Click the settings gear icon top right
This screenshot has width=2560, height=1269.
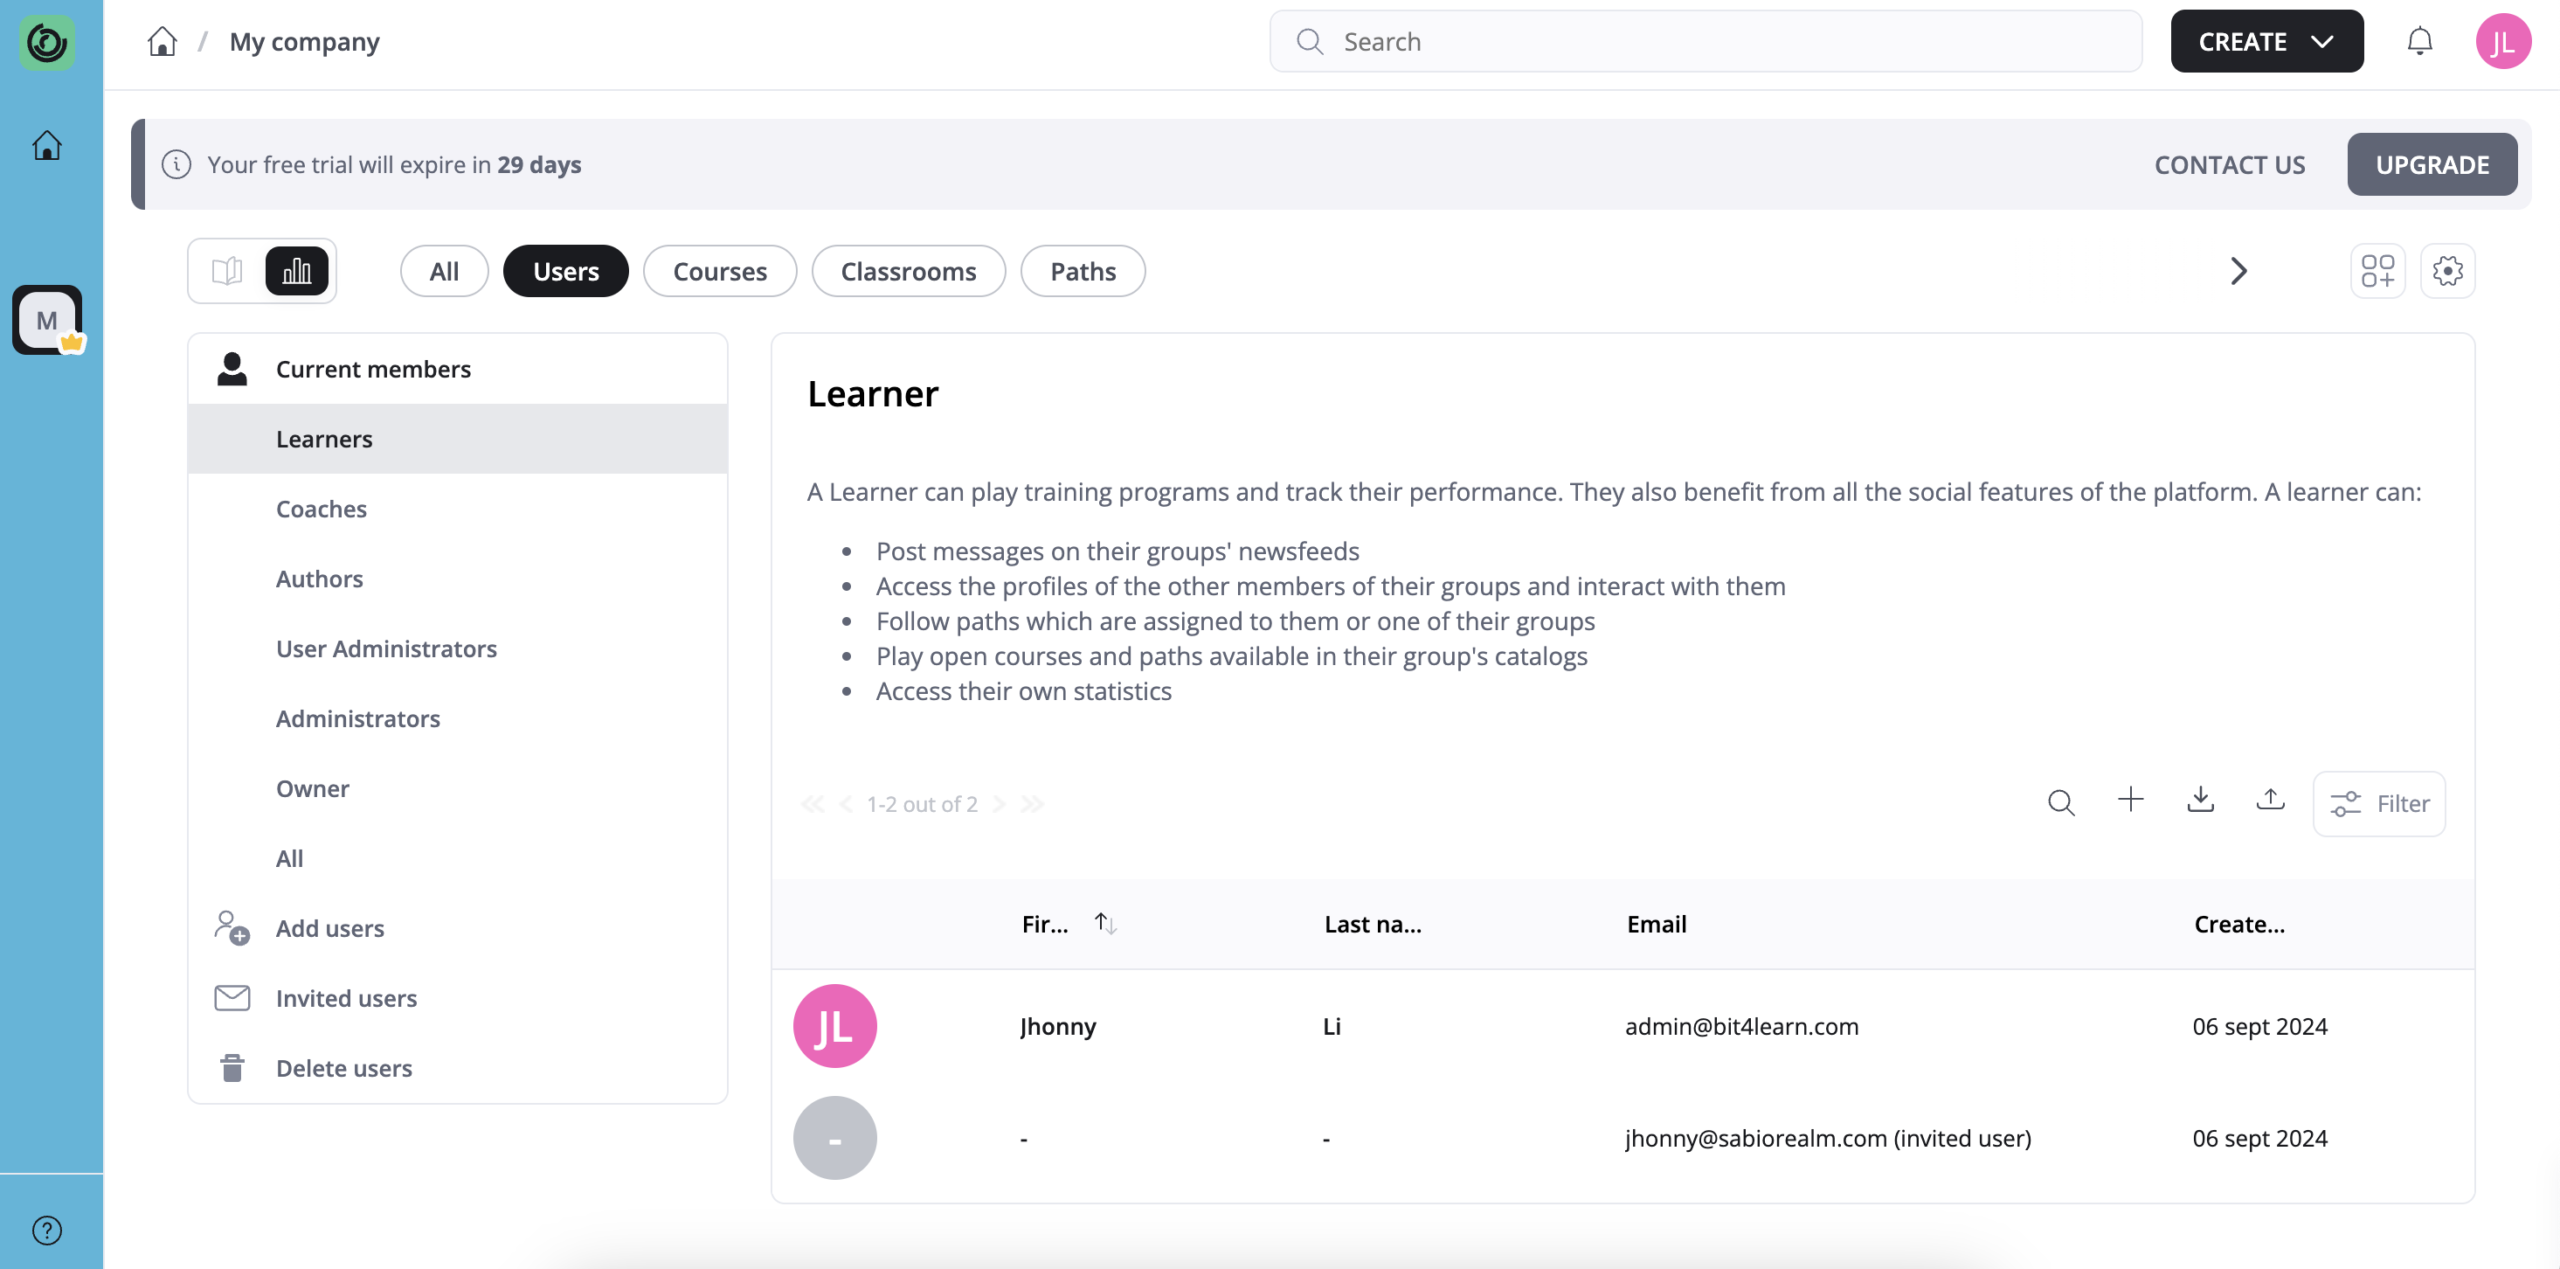point(2447,269)
